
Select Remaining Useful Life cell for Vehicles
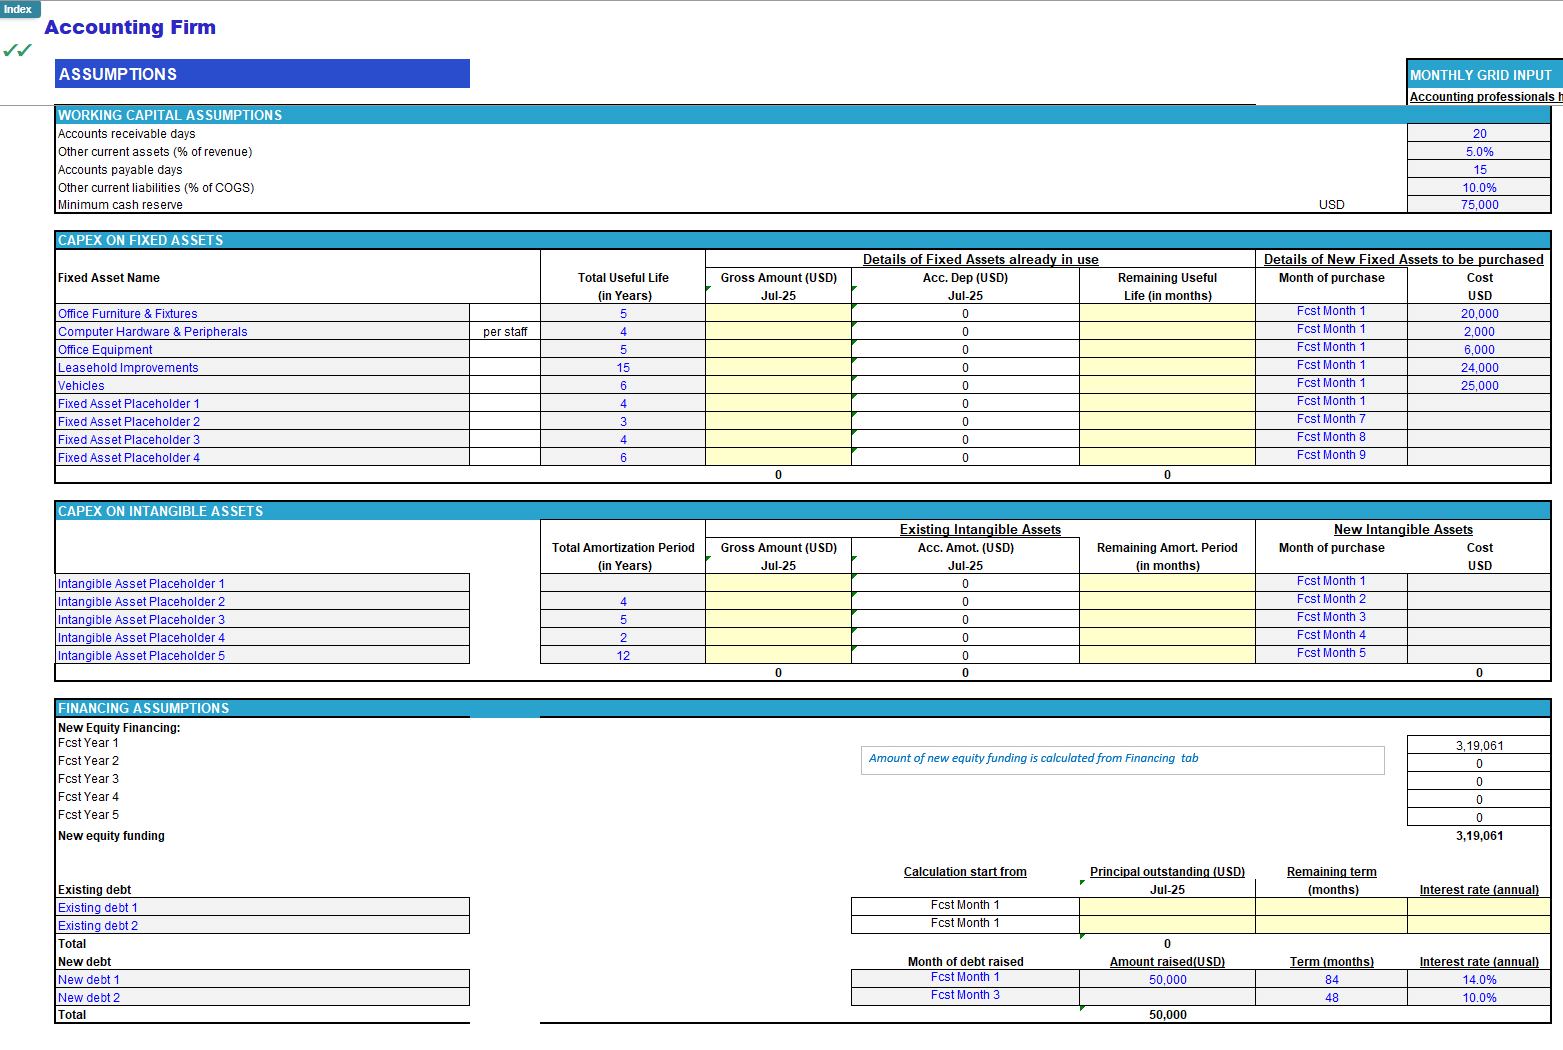click(x=1167, y=386)
